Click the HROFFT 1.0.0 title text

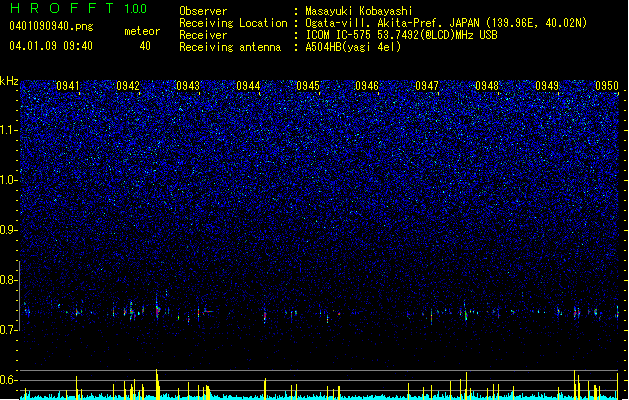tap(78, 8)
